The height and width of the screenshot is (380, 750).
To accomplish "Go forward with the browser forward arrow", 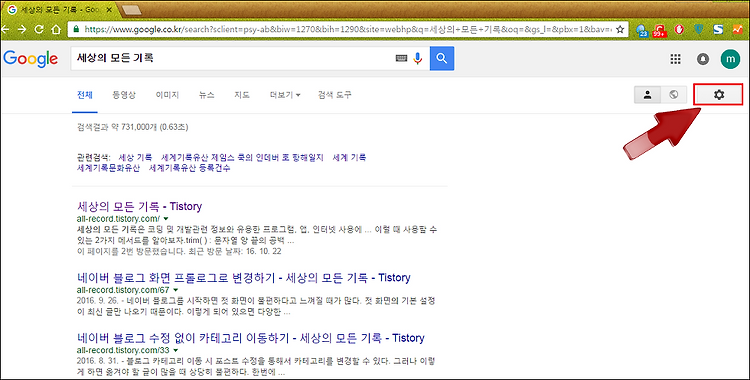I will tap(22, 29).
